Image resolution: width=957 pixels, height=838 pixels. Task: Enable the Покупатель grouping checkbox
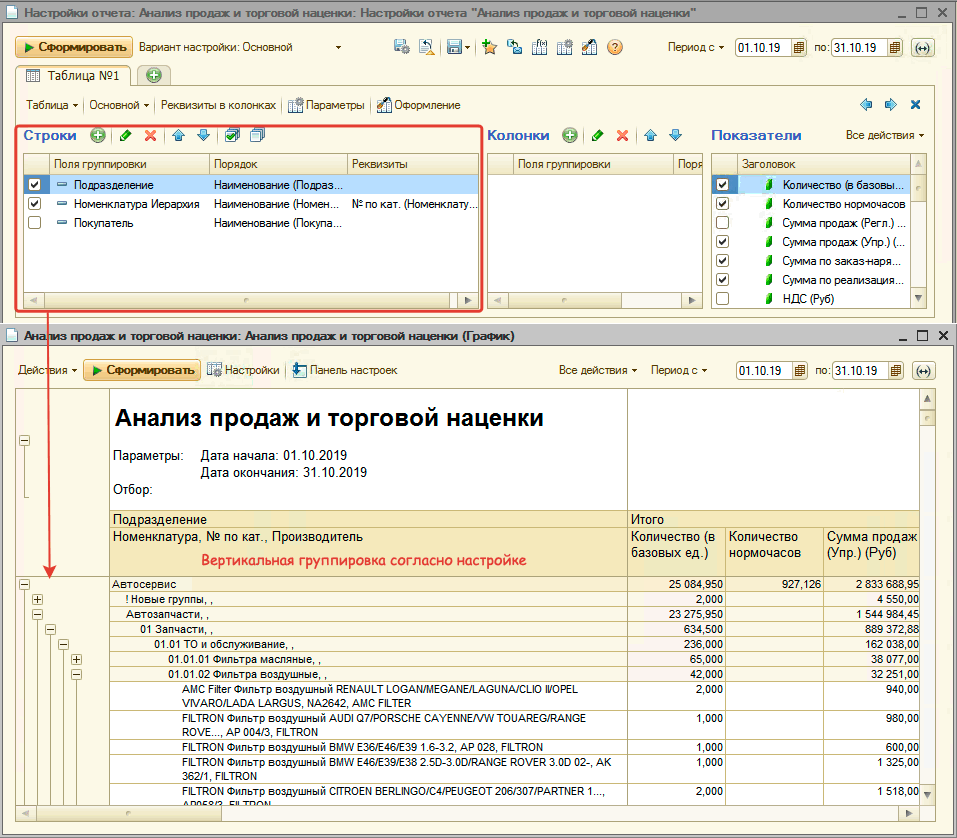point(35,223)
